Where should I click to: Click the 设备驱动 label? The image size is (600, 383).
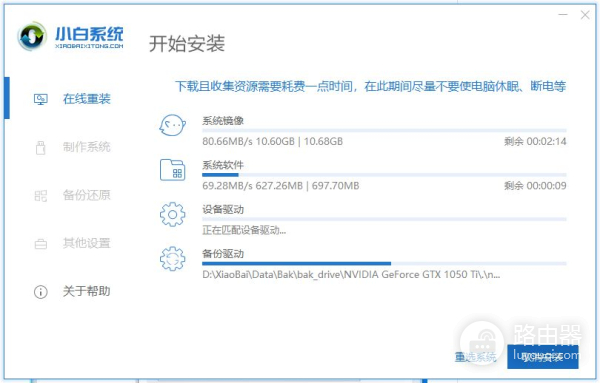tap(223, 210)
